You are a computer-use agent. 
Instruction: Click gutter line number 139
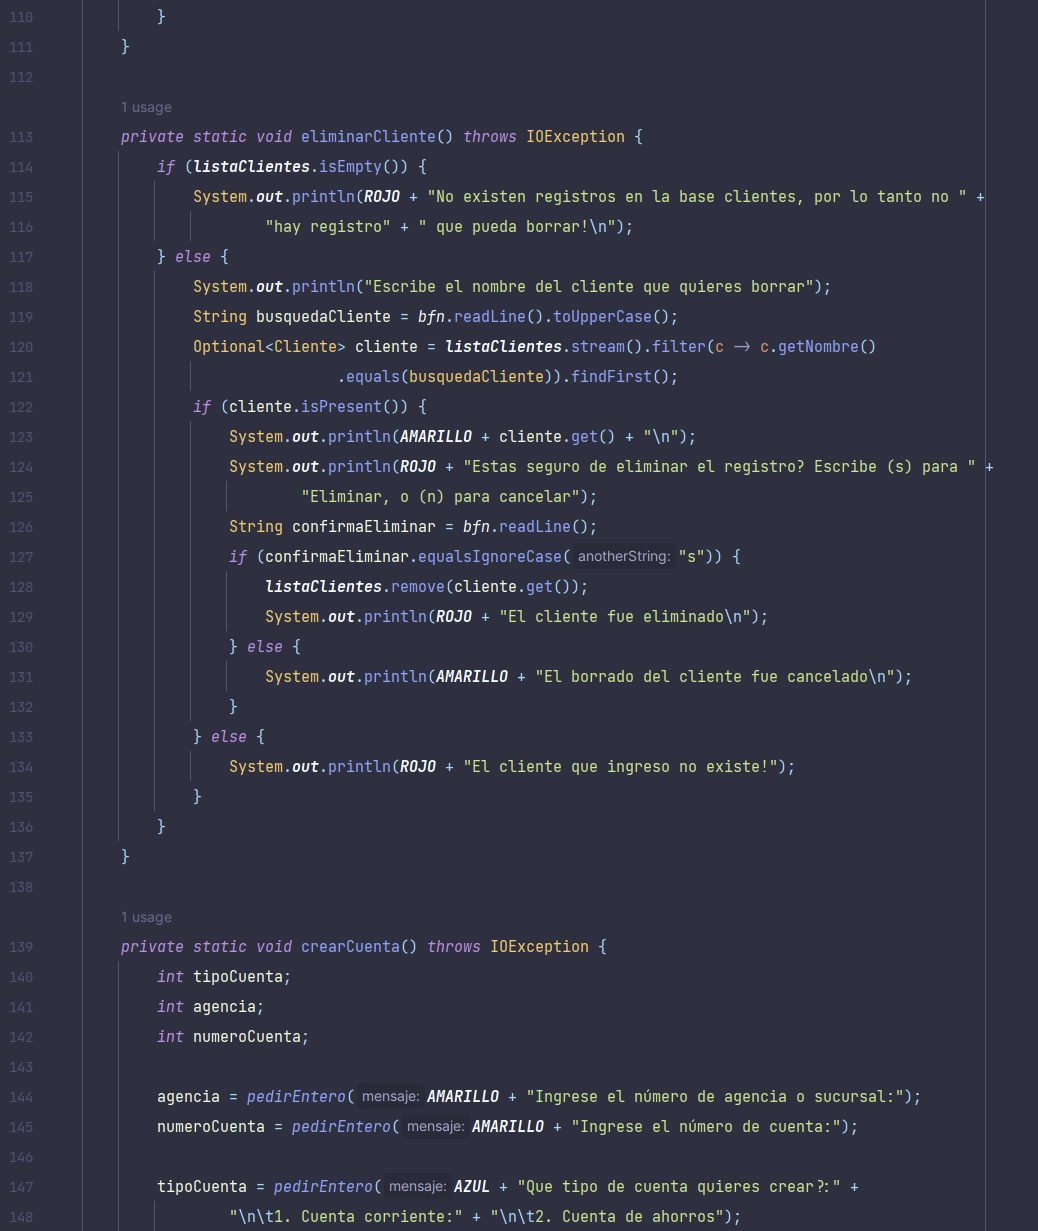(x=21, y=947)
